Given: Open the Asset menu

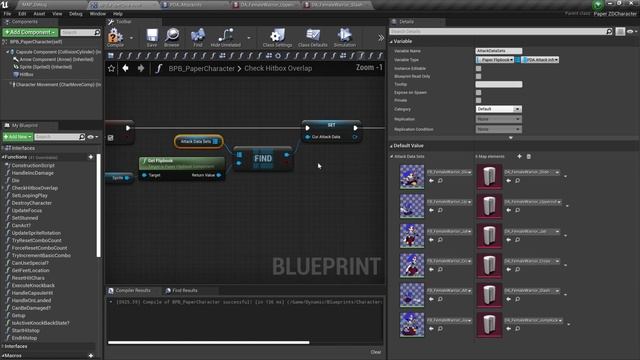Looking at the screenshot, I should click(x=39, y=14).
